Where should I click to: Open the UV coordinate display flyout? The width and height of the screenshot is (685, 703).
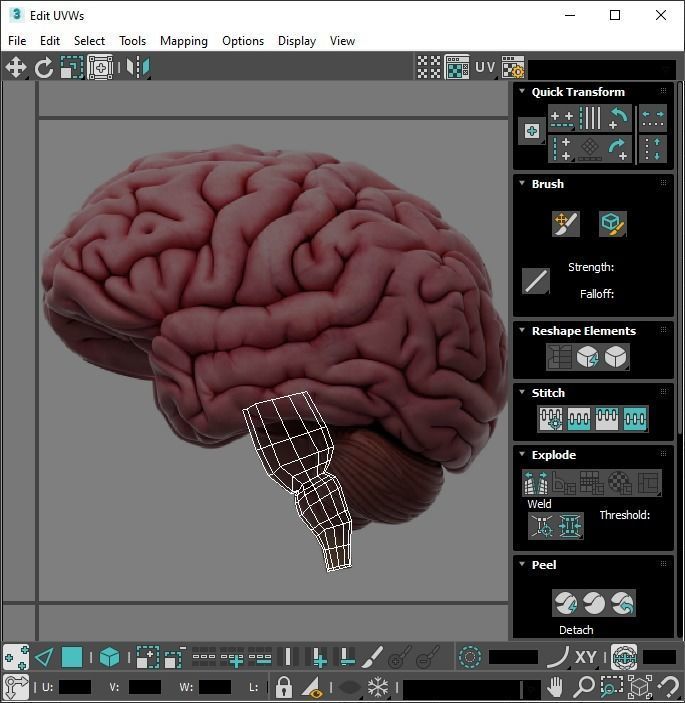click(x=485, y=67)
